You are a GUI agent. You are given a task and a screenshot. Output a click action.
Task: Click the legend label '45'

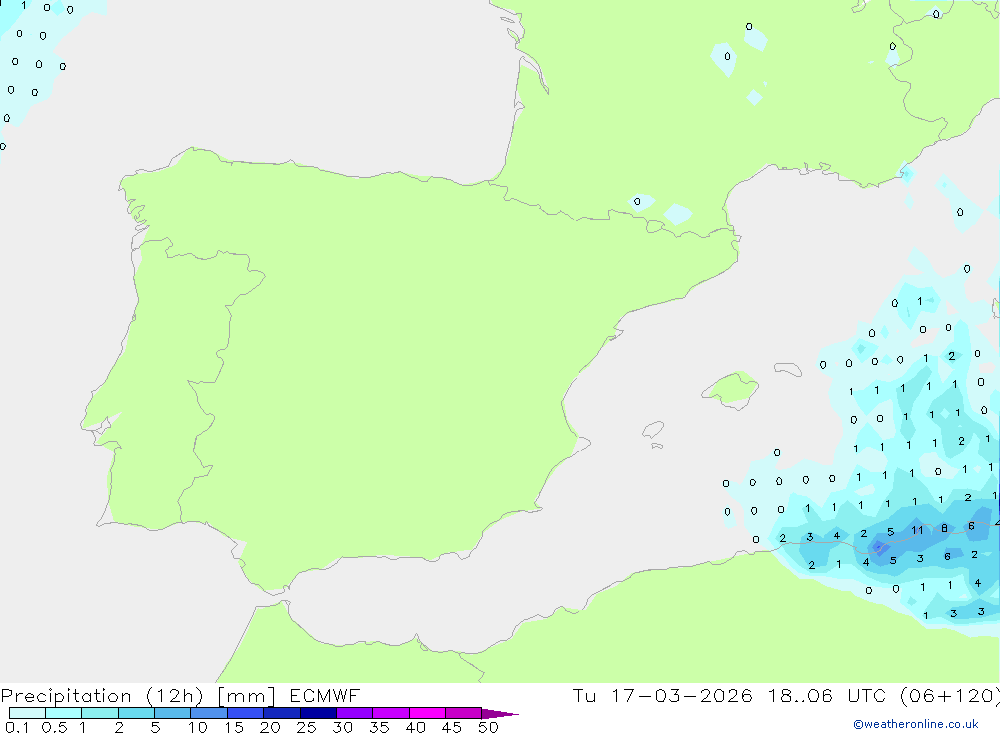point(452,727)
